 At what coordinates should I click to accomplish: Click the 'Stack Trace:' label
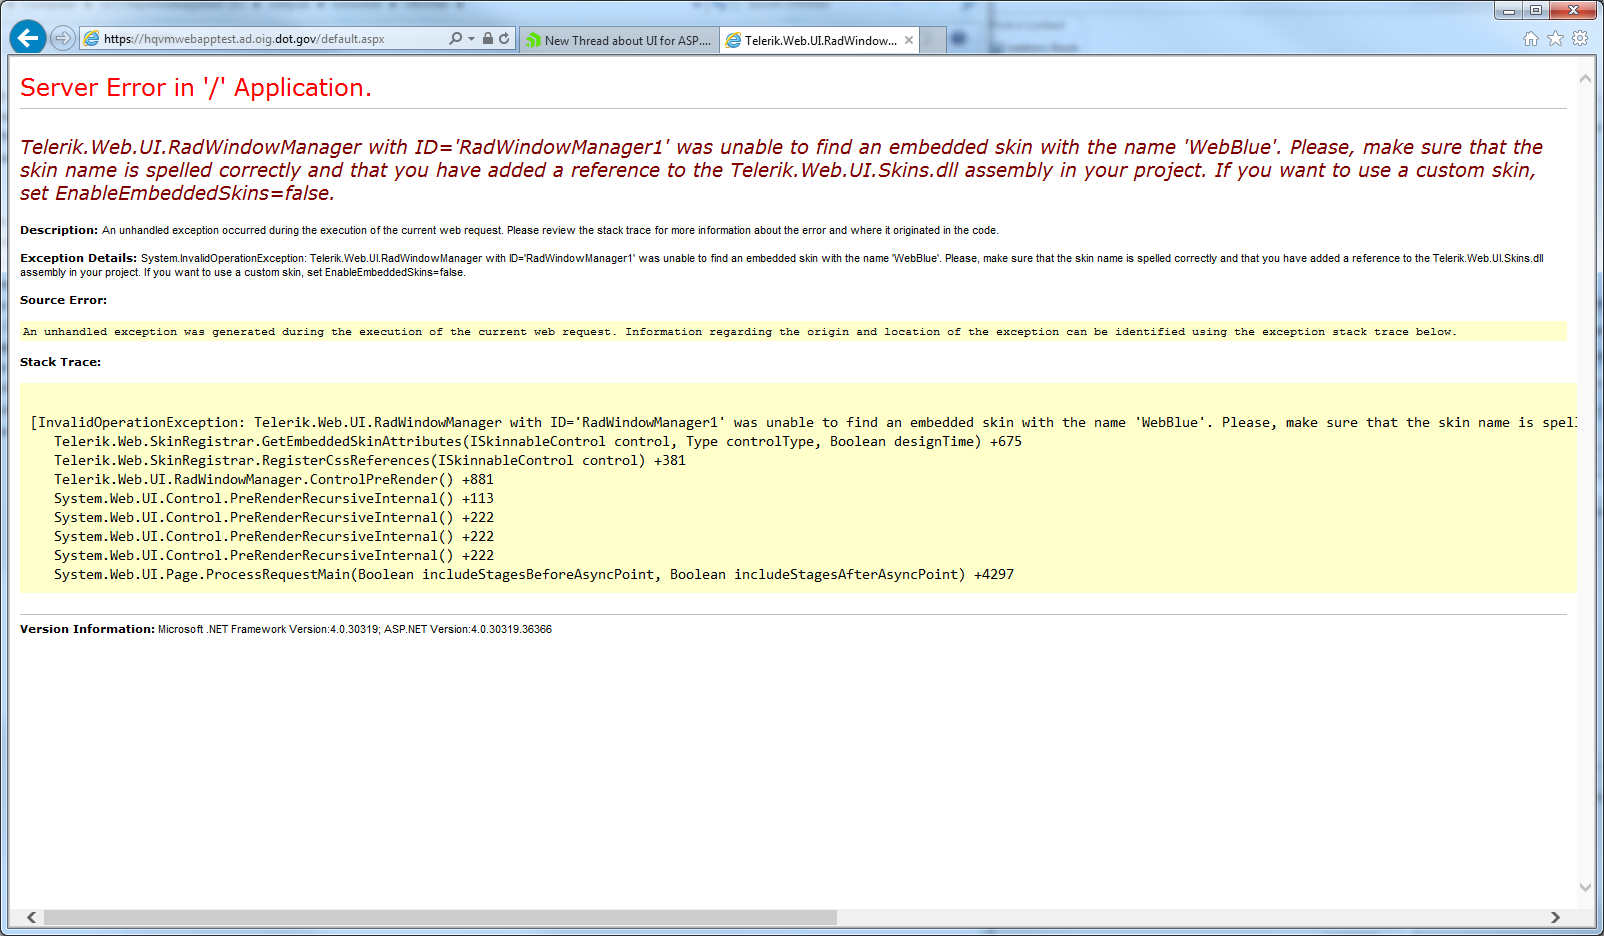click(x=60, y=362)
